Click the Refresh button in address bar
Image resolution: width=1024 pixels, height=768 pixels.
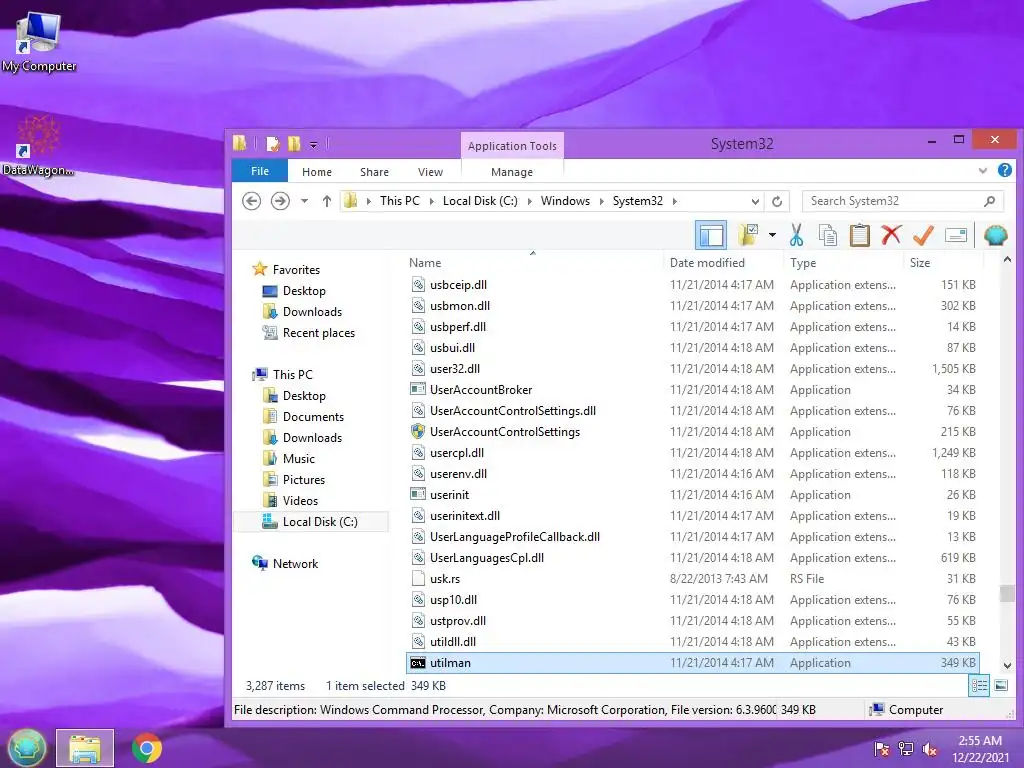coord(777,201)
